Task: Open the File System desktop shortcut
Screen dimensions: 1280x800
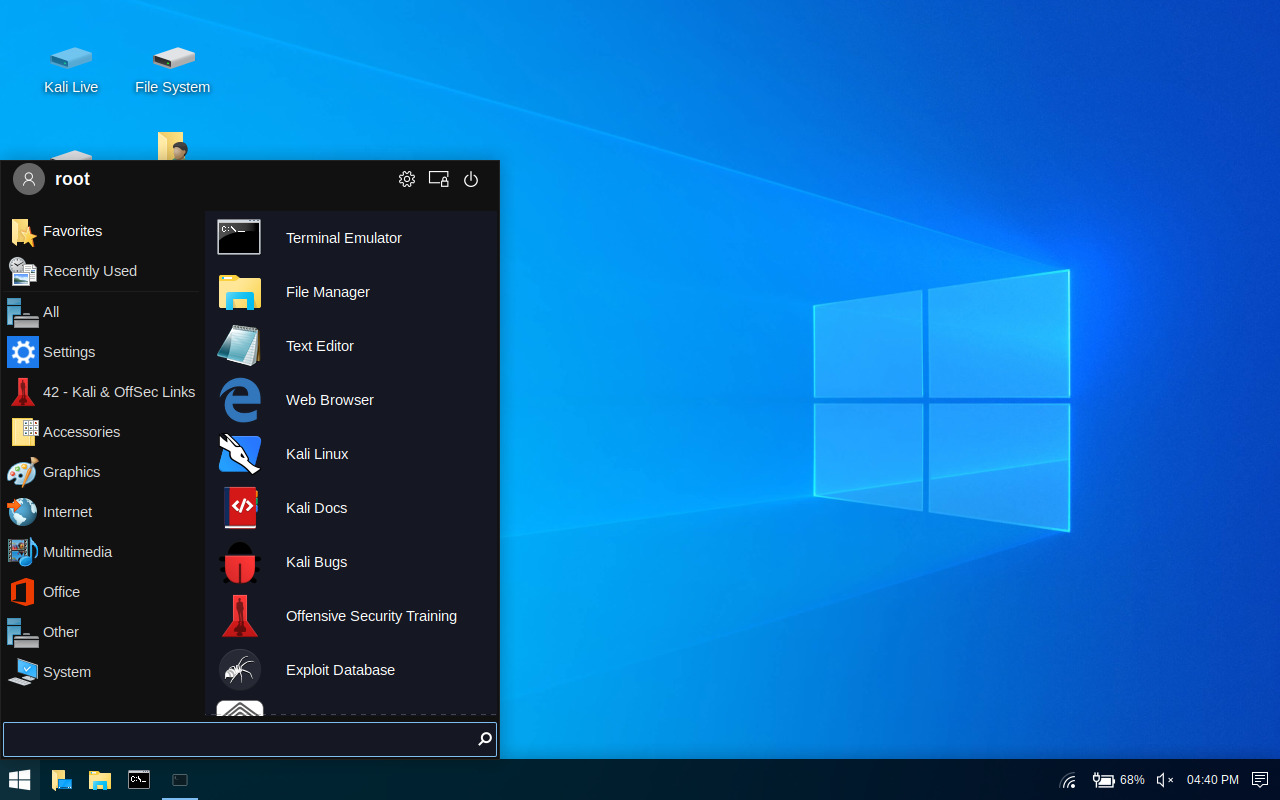Action: [x=172, y=65]
